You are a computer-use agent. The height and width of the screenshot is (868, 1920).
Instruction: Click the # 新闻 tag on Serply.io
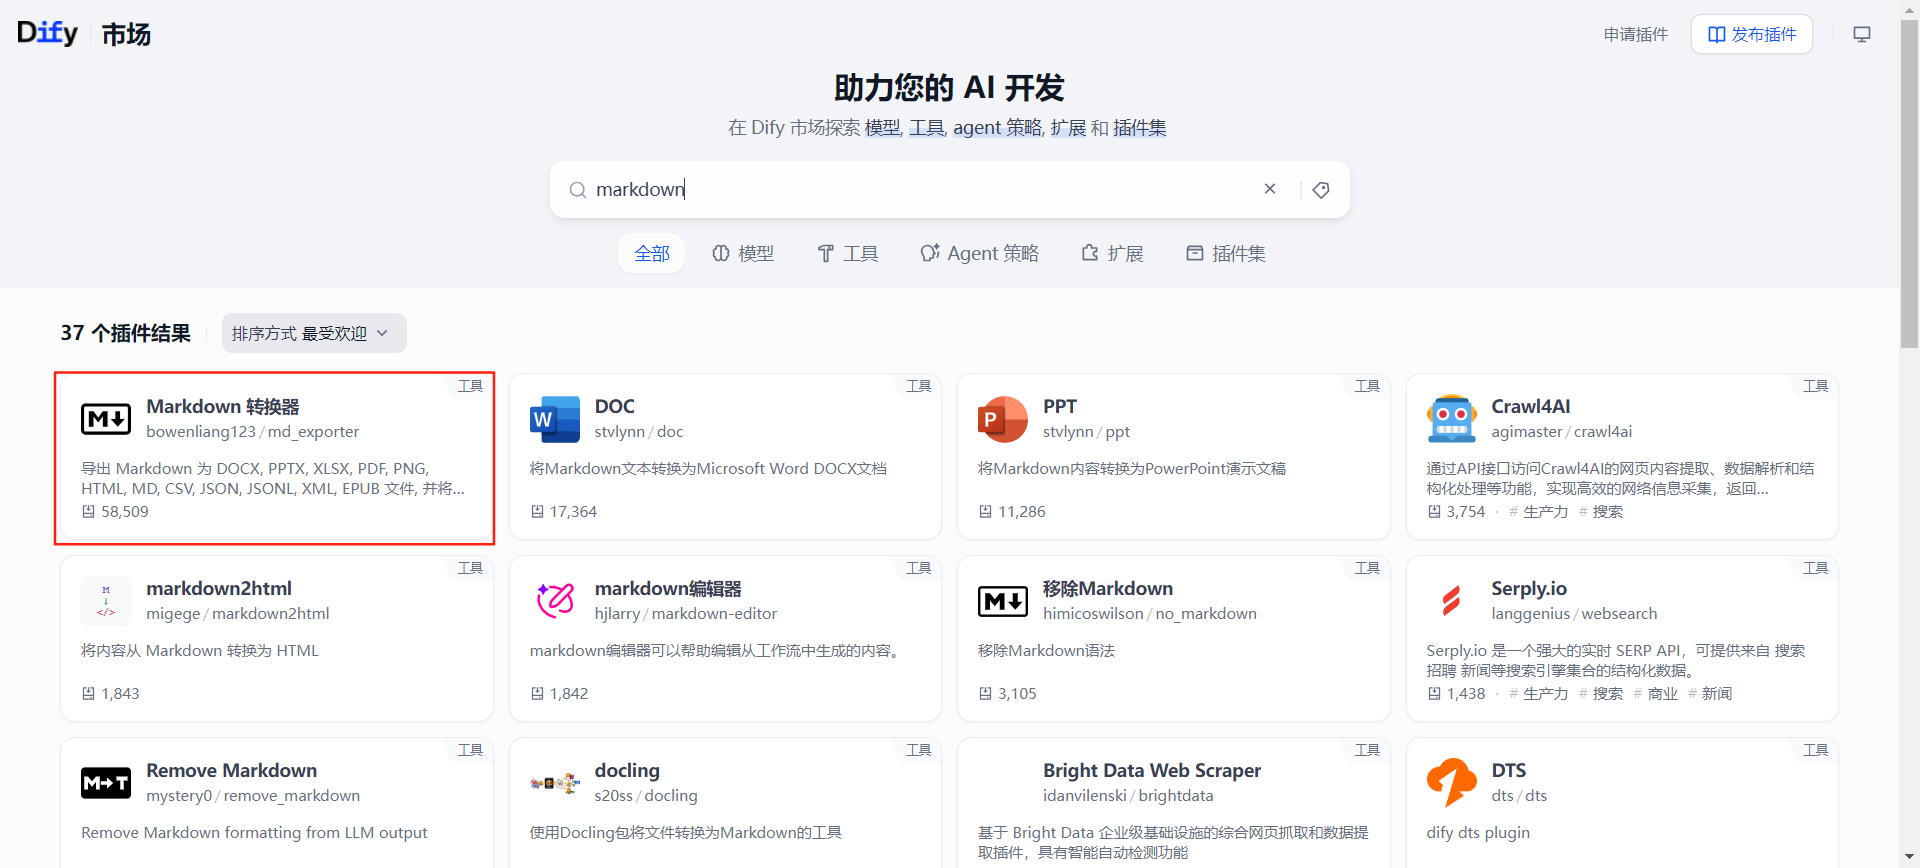(x=1710, y=693)
